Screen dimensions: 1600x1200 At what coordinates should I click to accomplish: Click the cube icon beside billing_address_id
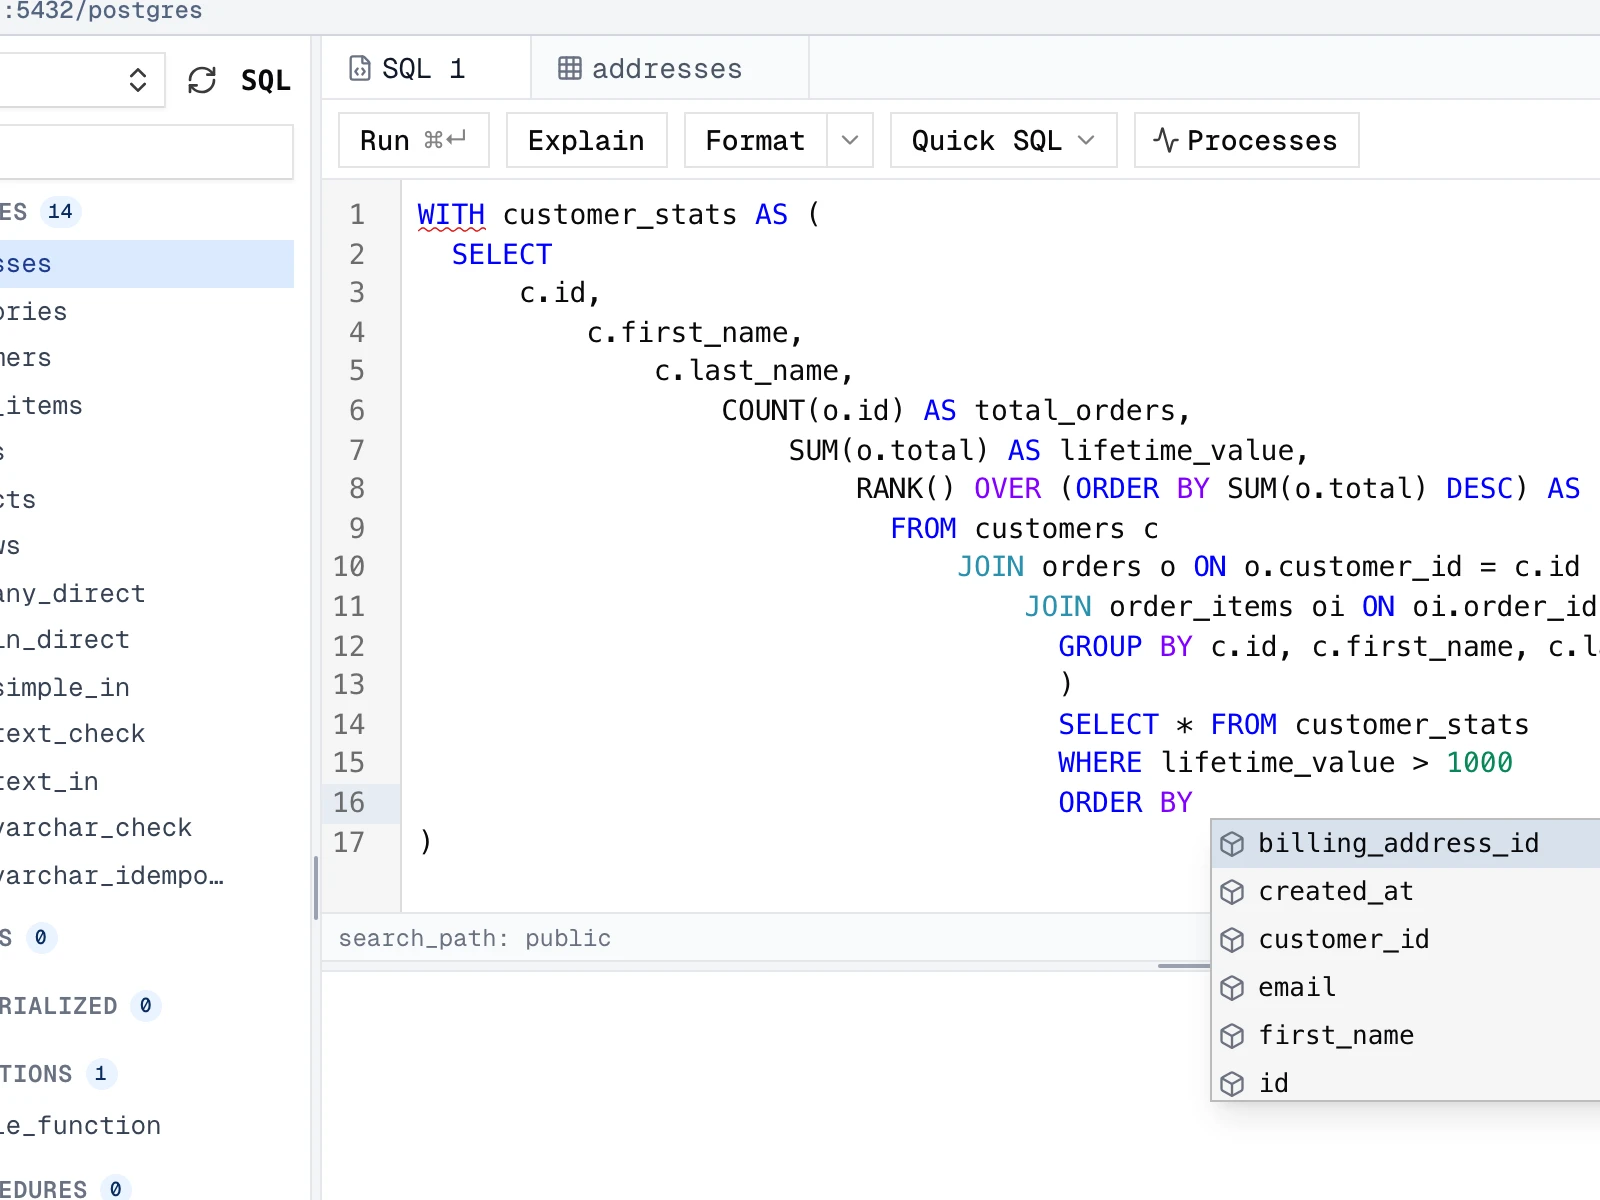click(1232, 843)
